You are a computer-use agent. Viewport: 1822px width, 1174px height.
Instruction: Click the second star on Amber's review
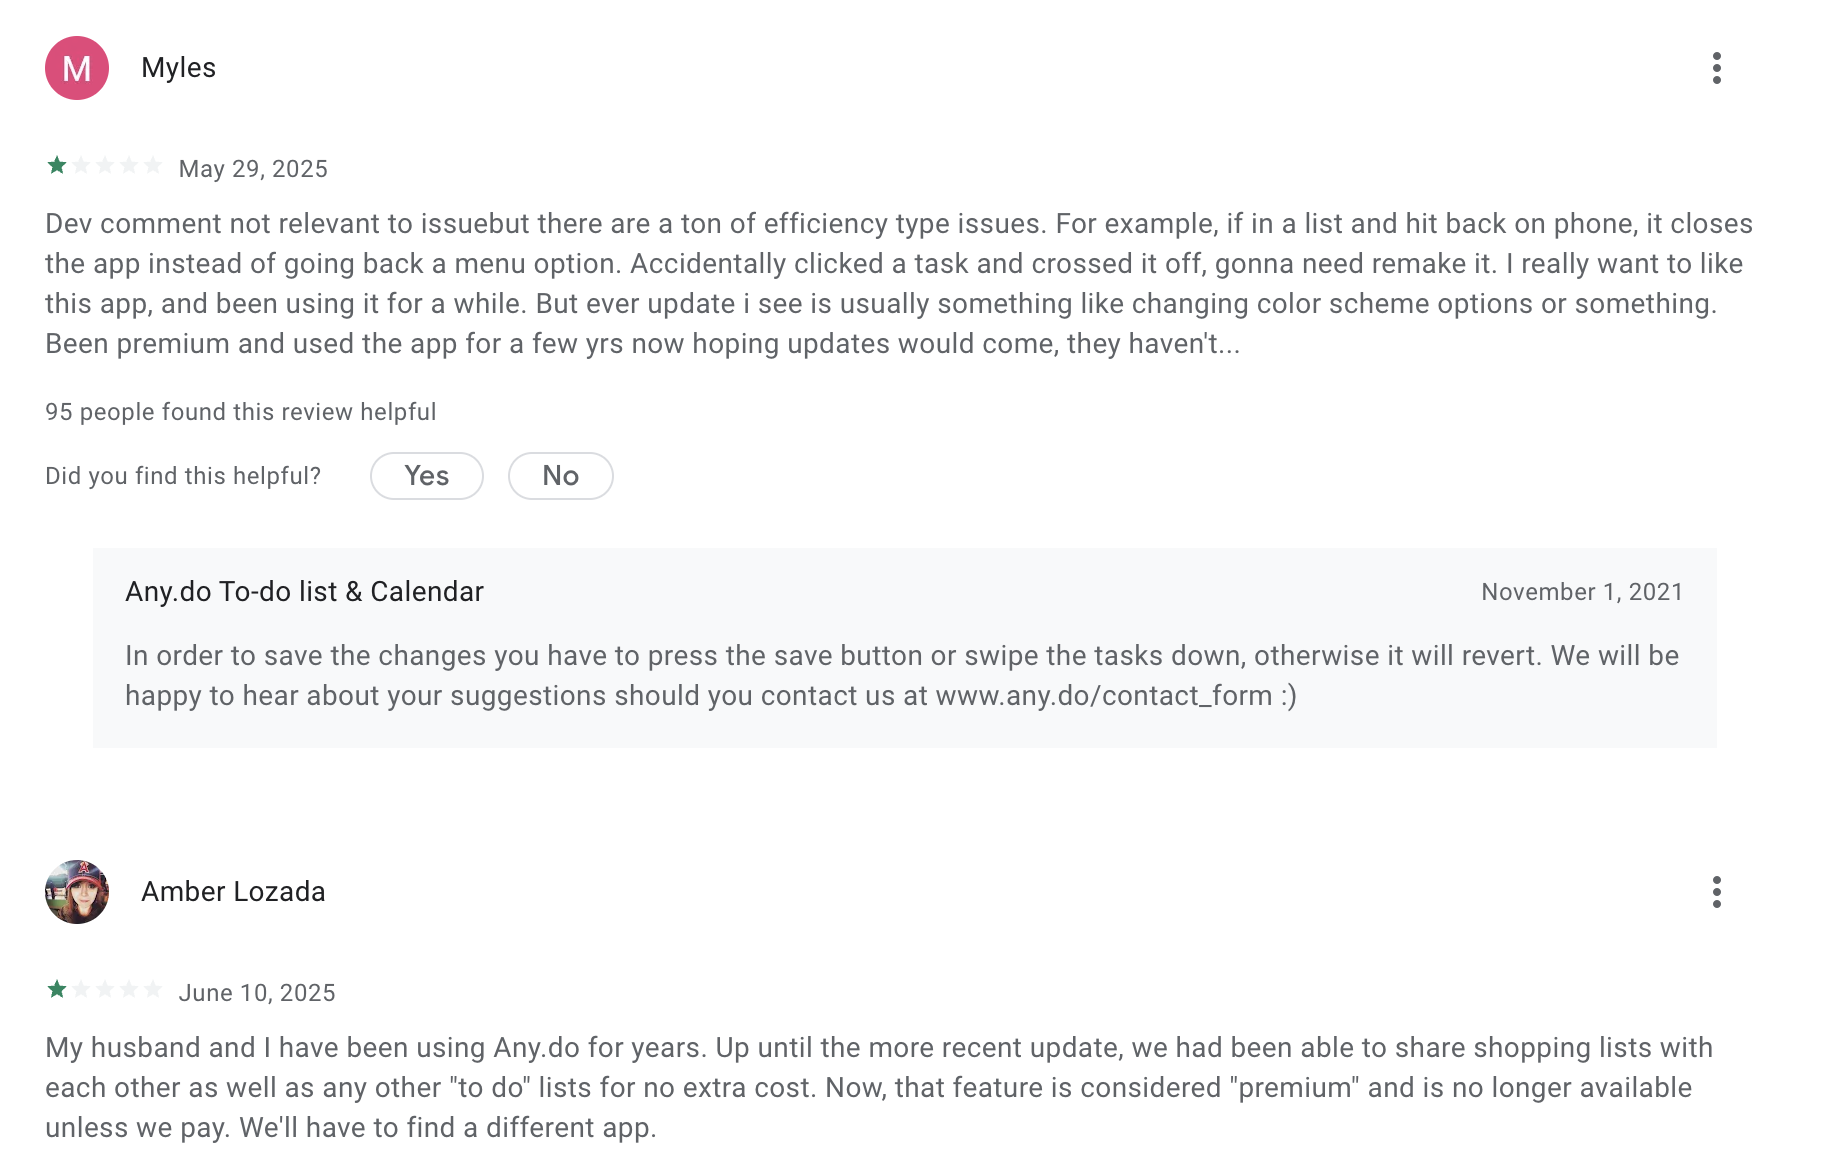click(81, 989)
